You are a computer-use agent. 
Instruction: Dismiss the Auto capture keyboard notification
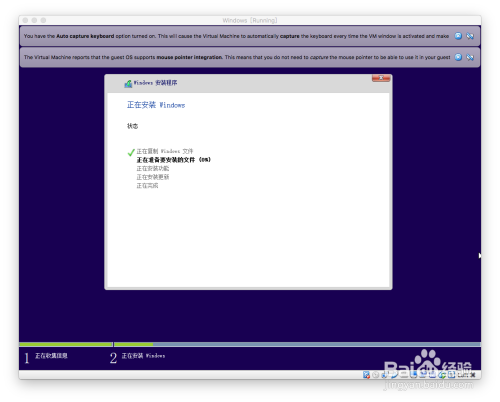(458, 36)
